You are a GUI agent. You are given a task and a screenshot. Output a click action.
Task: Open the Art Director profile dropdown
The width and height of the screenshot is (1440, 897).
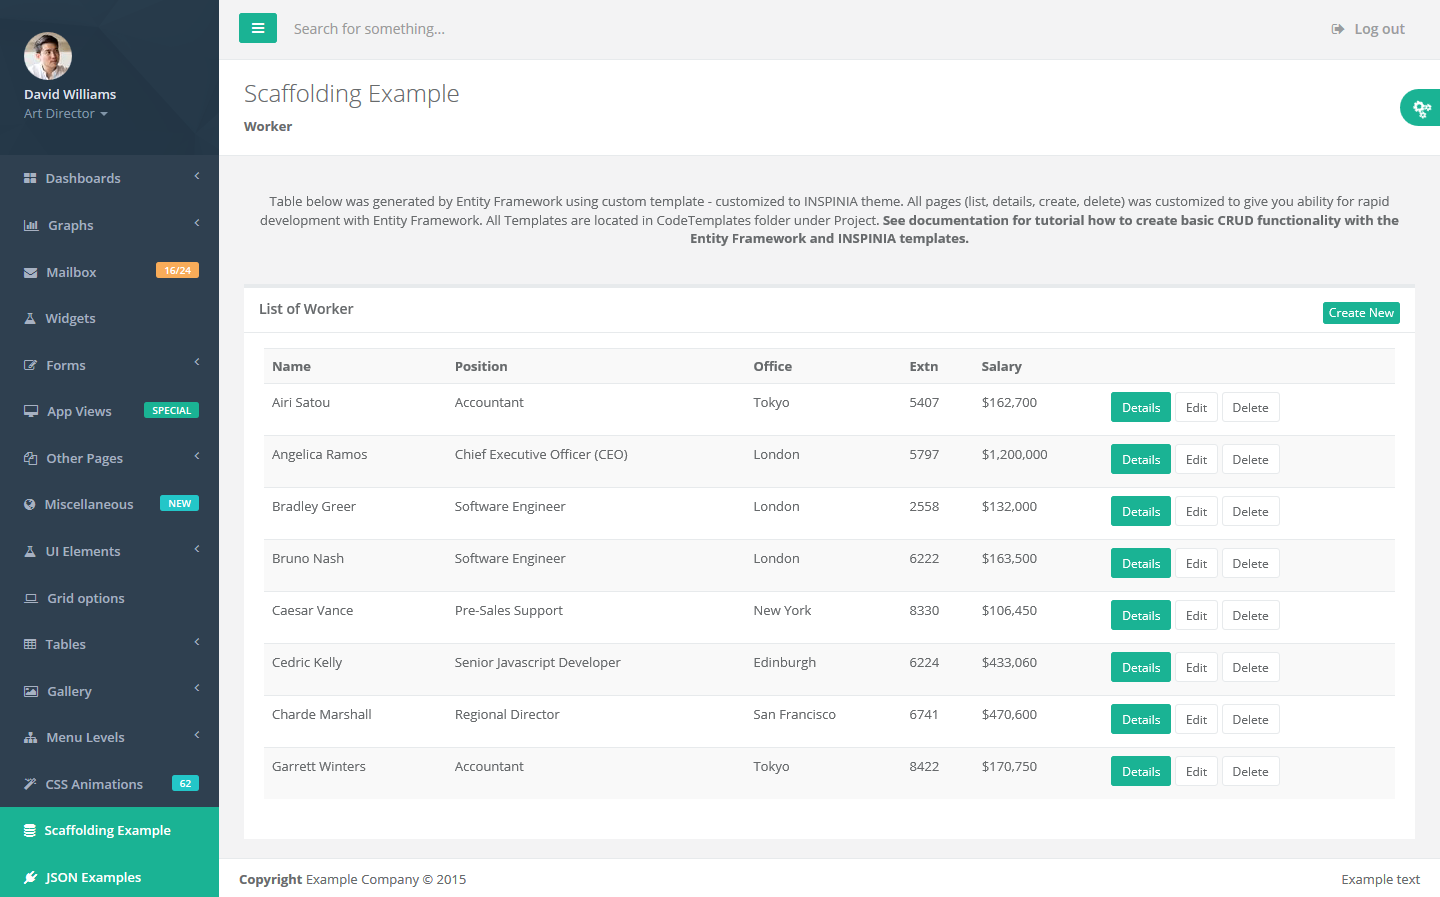tap(66, 114)
